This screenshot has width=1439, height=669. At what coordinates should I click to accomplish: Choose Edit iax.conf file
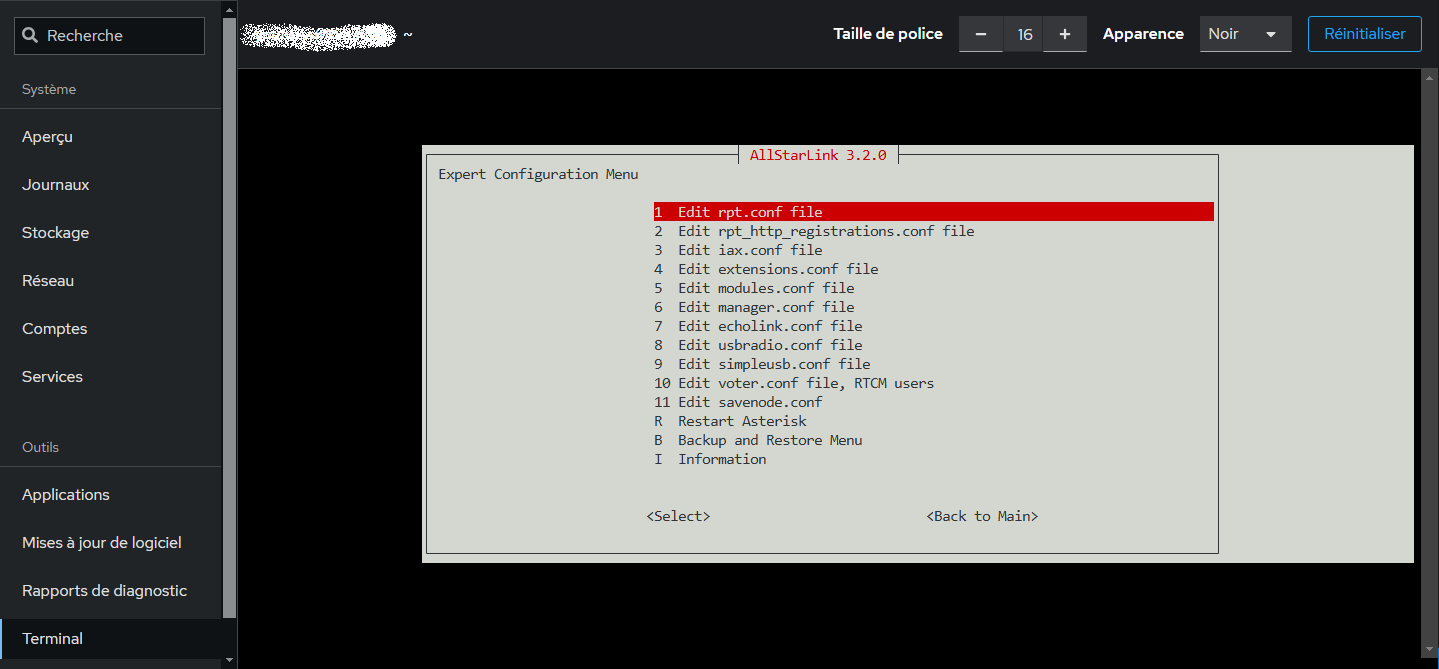(738, 250)
